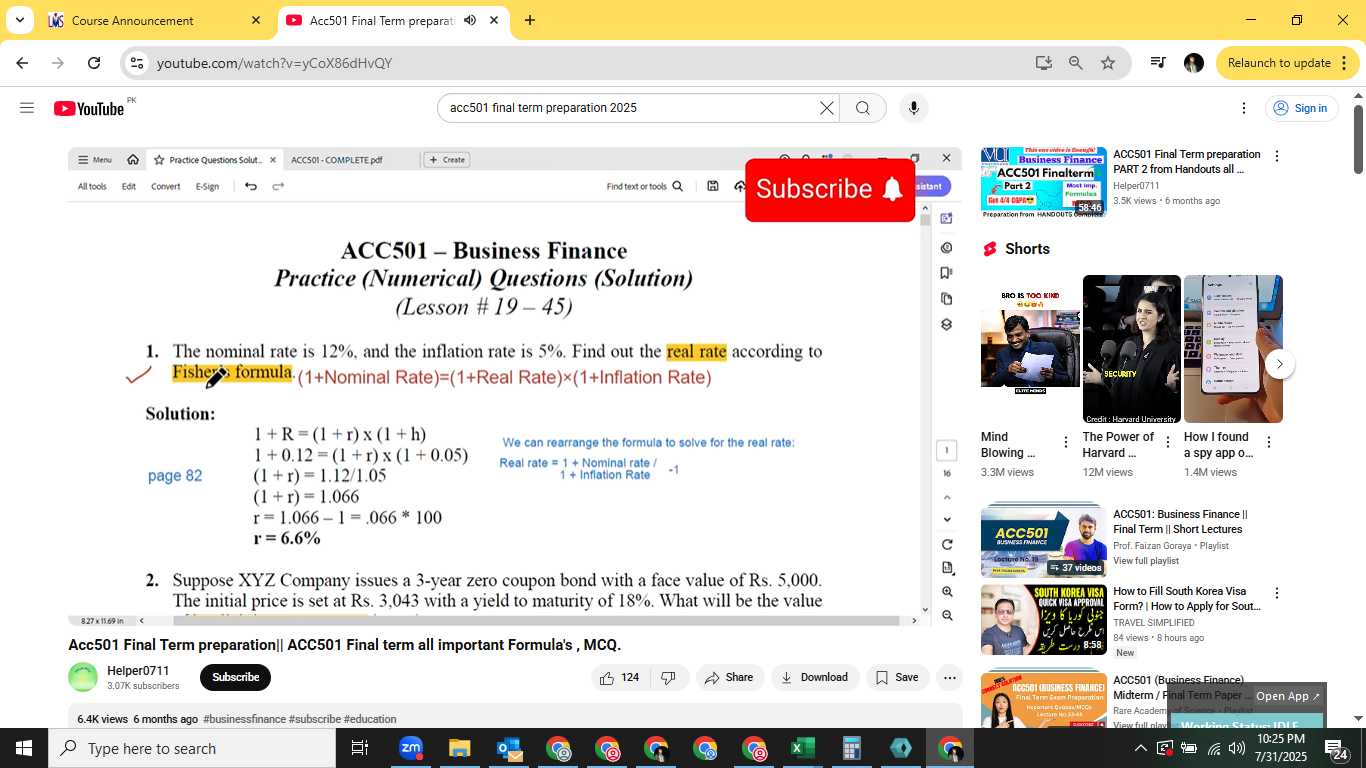1366x768 pixels.
Task: Go to the YouTube home logo
Action: [89, 108]
